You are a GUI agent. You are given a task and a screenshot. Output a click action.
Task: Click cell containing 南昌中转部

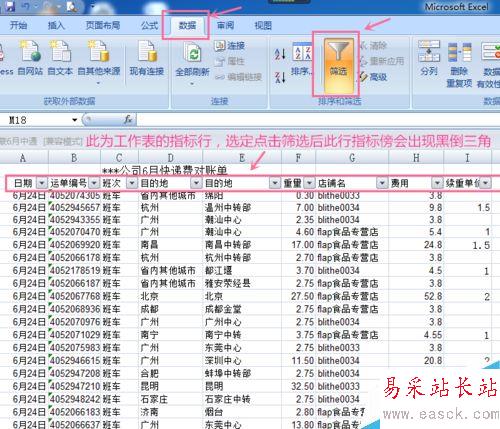pyautogui.click(x=243, y=245)
